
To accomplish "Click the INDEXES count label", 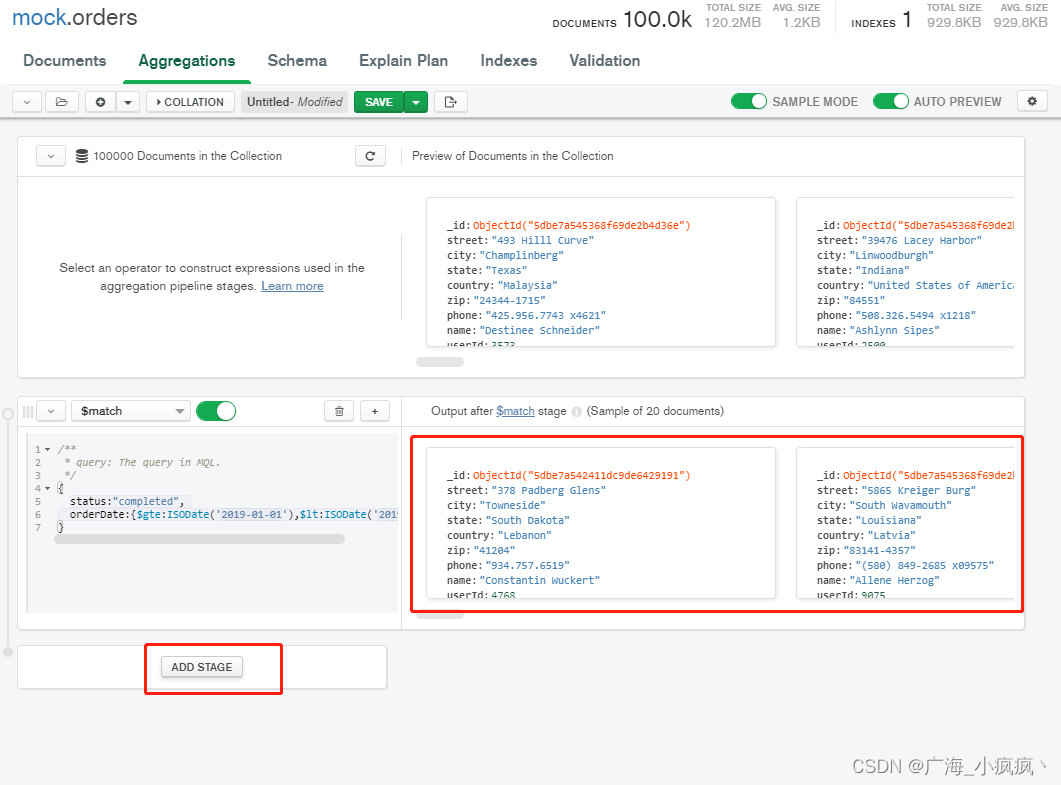I will click(x=873, y=23).
